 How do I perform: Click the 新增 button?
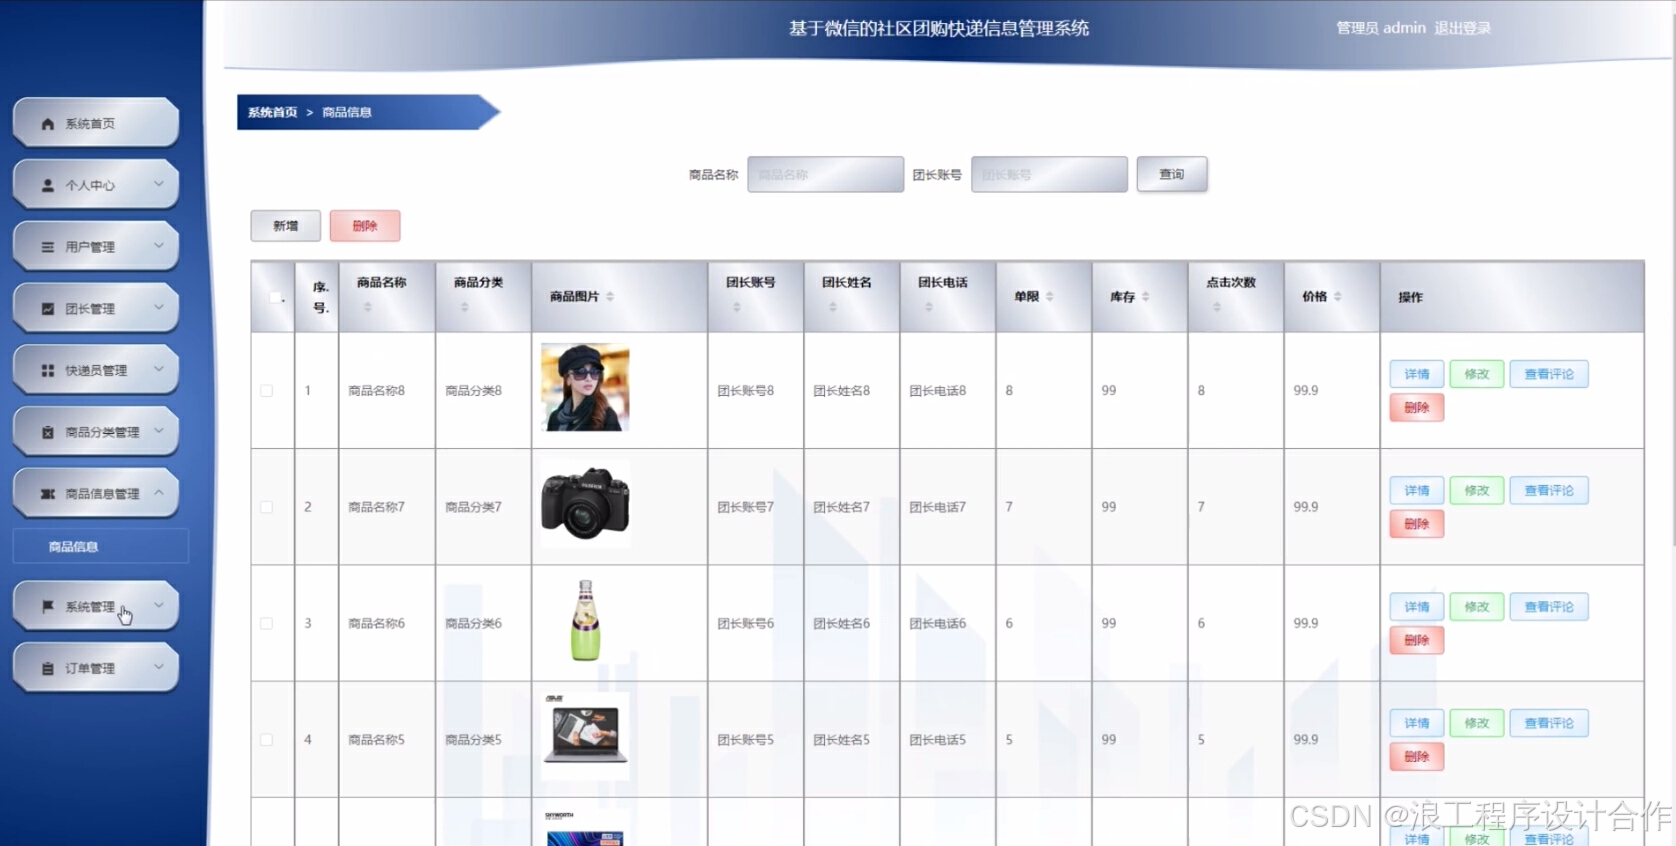click(x=285, y=226)
